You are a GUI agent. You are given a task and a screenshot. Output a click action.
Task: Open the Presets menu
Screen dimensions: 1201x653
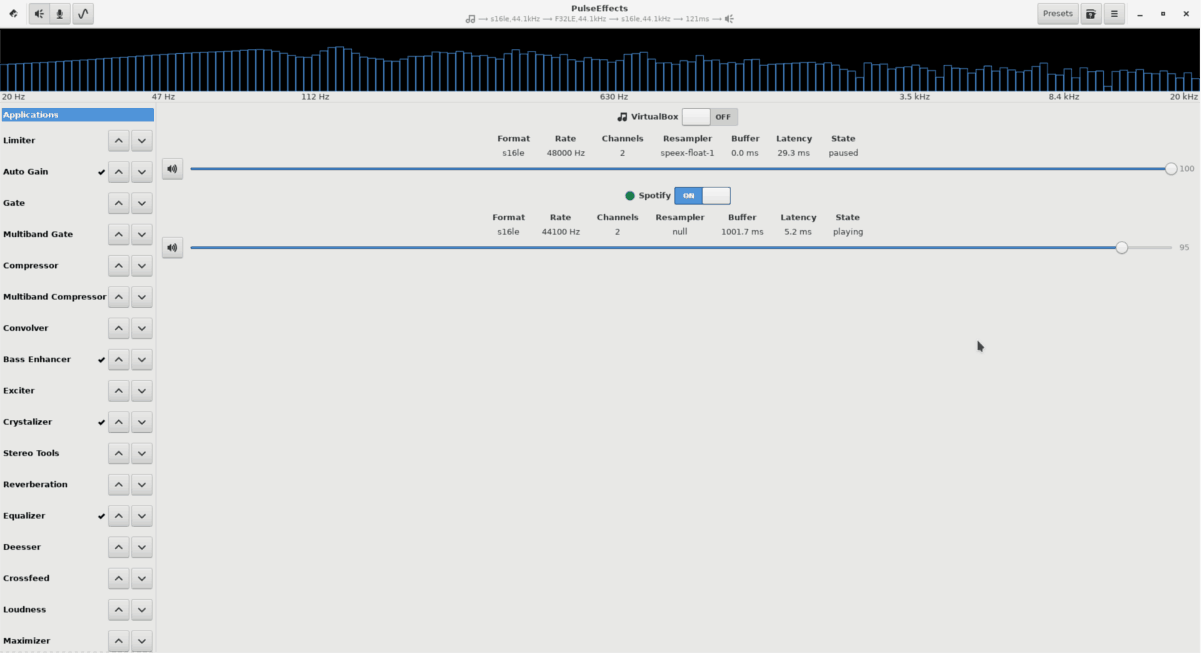coord(1057,14)
